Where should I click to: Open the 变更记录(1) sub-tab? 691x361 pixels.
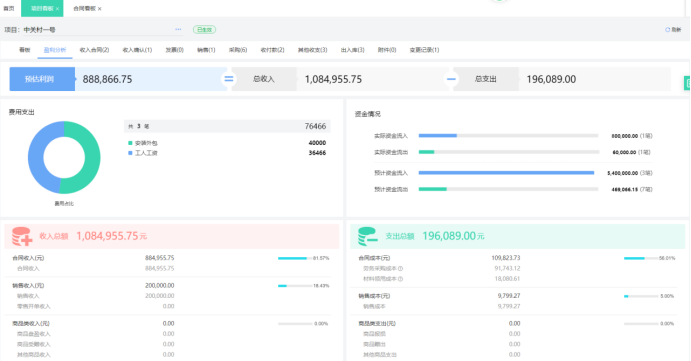click(x=424, y=50)
